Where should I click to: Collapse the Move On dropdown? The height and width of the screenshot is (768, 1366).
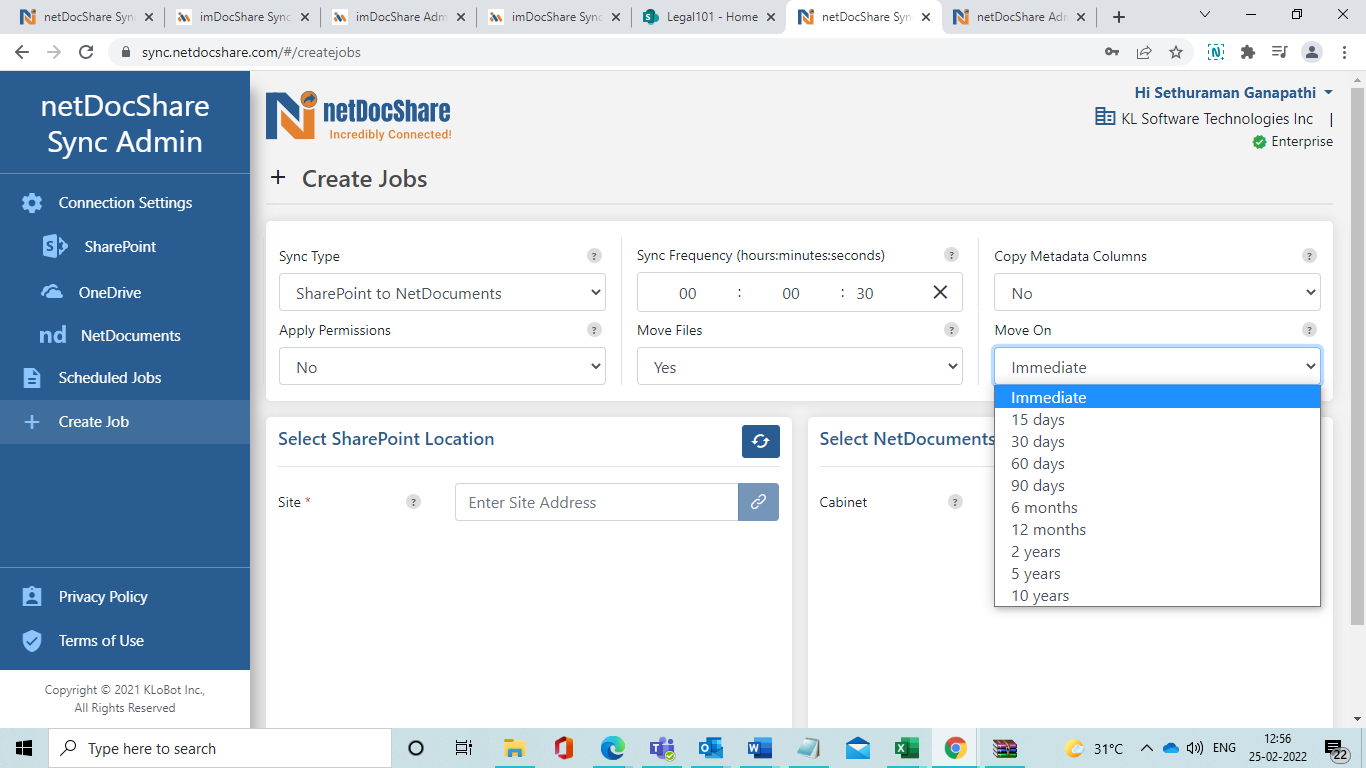[x=1157, y=367]
